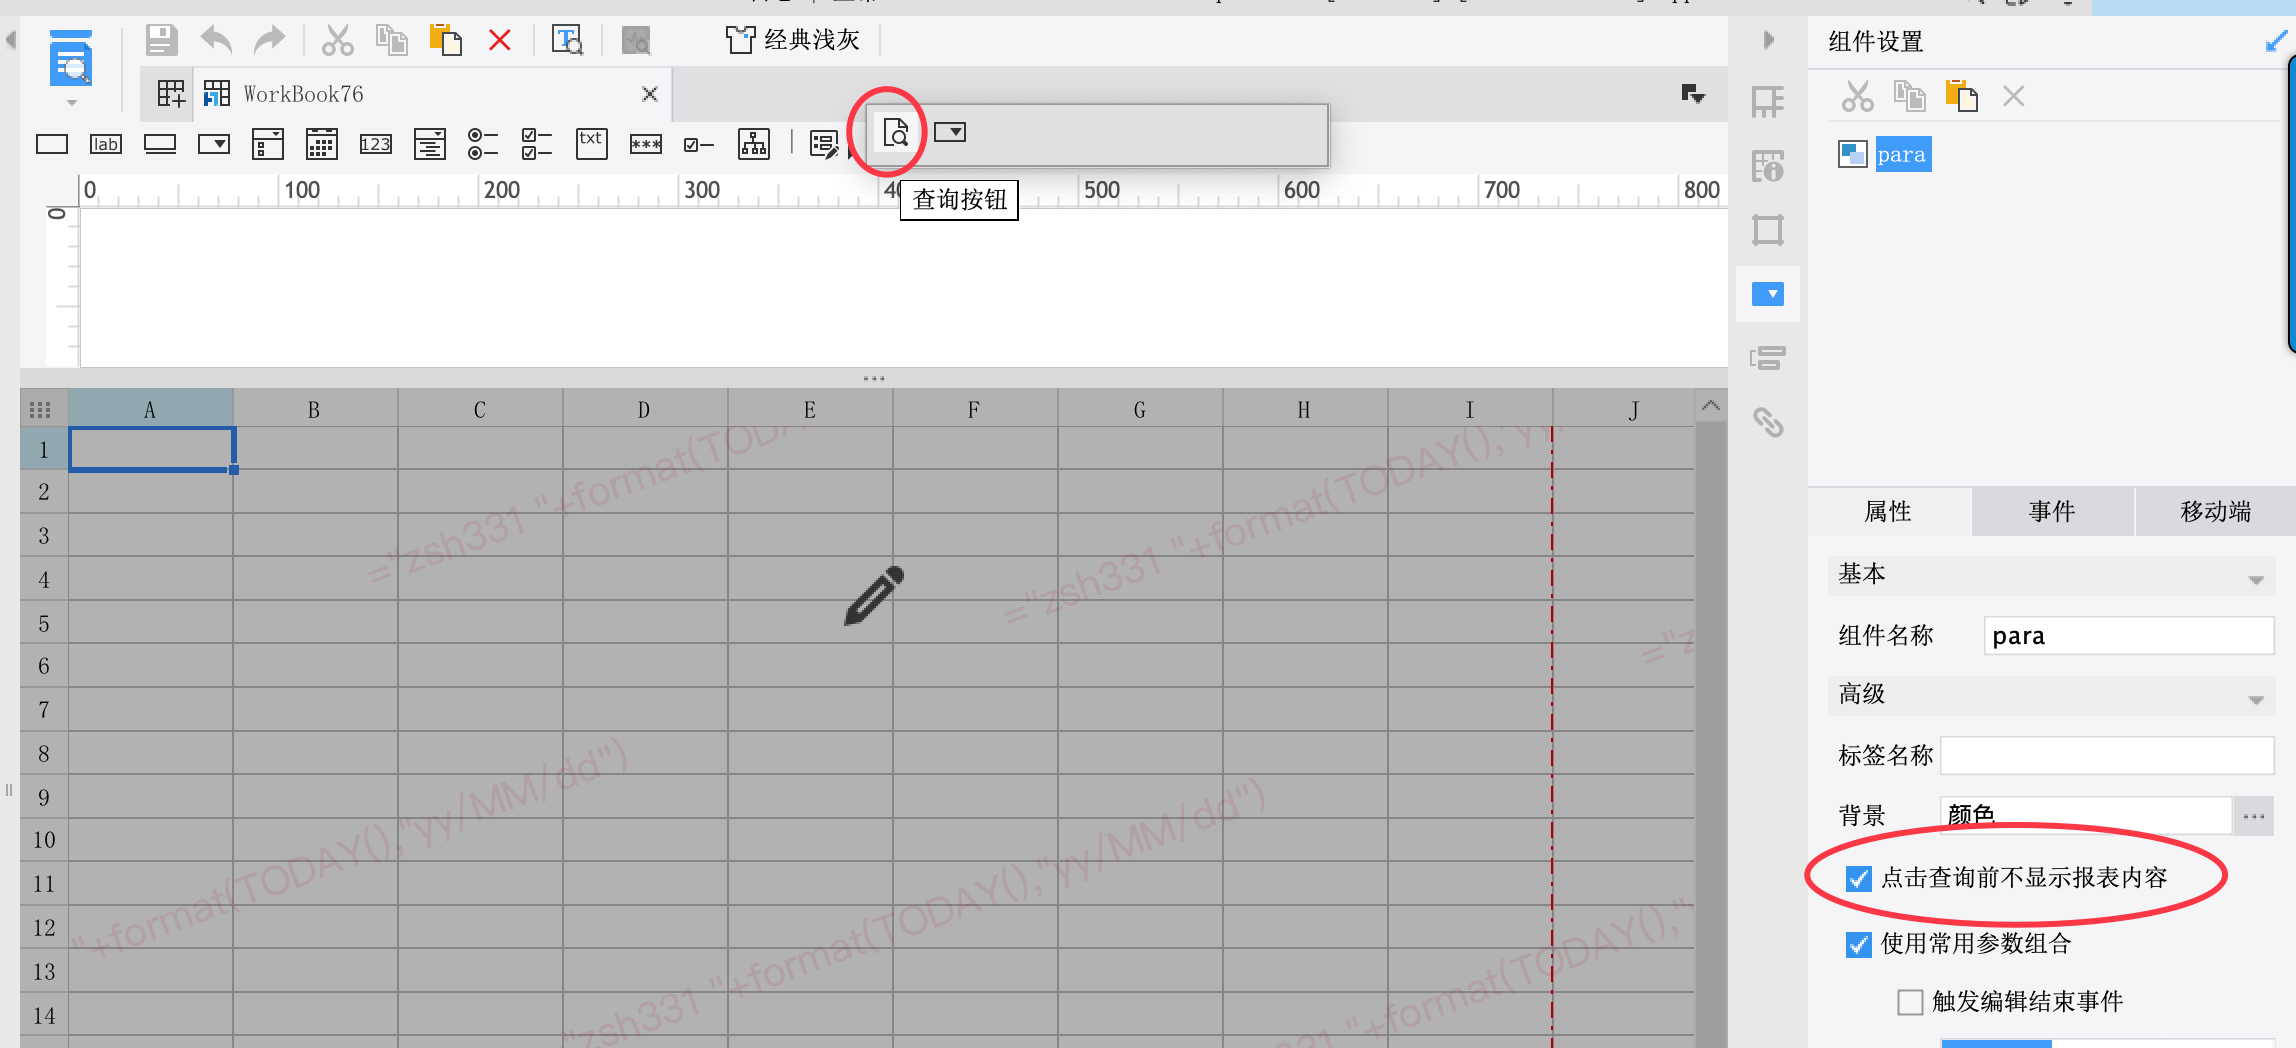Open the hyperlink sidebar panel
This screenshot has width=2296, height=1048.
click(x=1768, y=422)
